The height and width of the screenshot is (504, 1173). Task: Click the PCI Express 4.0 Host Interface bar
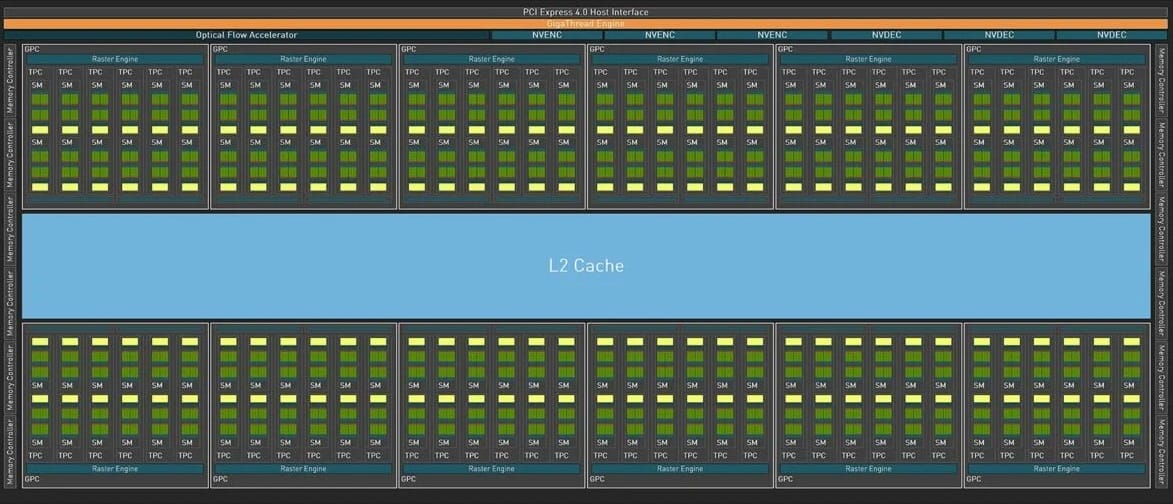pyautogui.click(x=586, y=12)
